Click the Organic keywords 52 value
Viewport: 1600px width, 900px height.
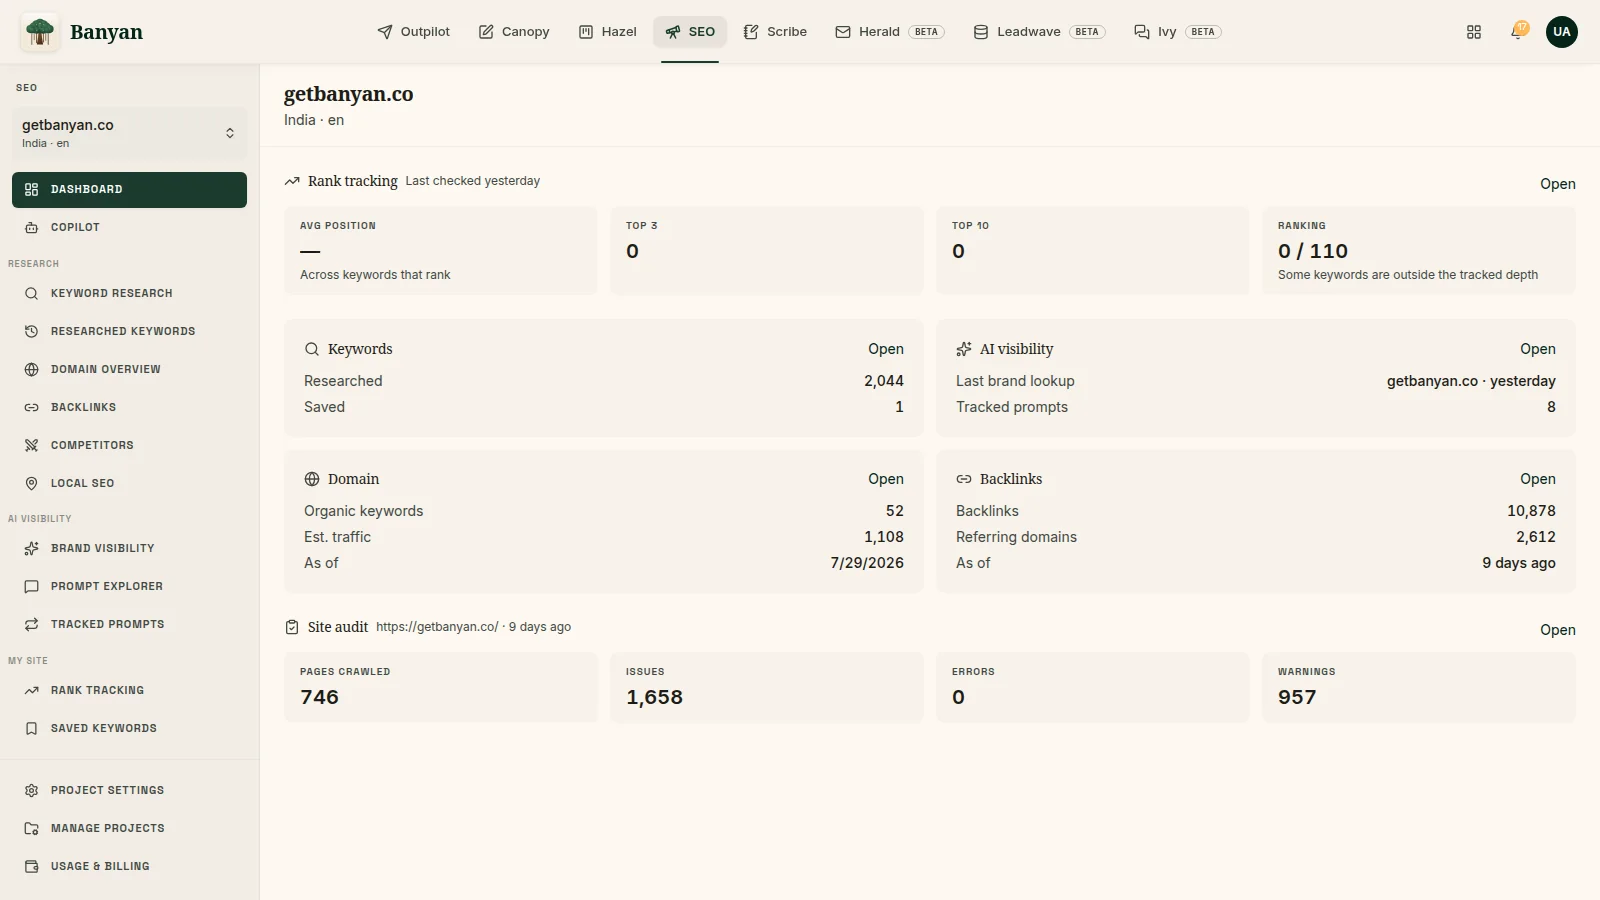click(895, 511)
